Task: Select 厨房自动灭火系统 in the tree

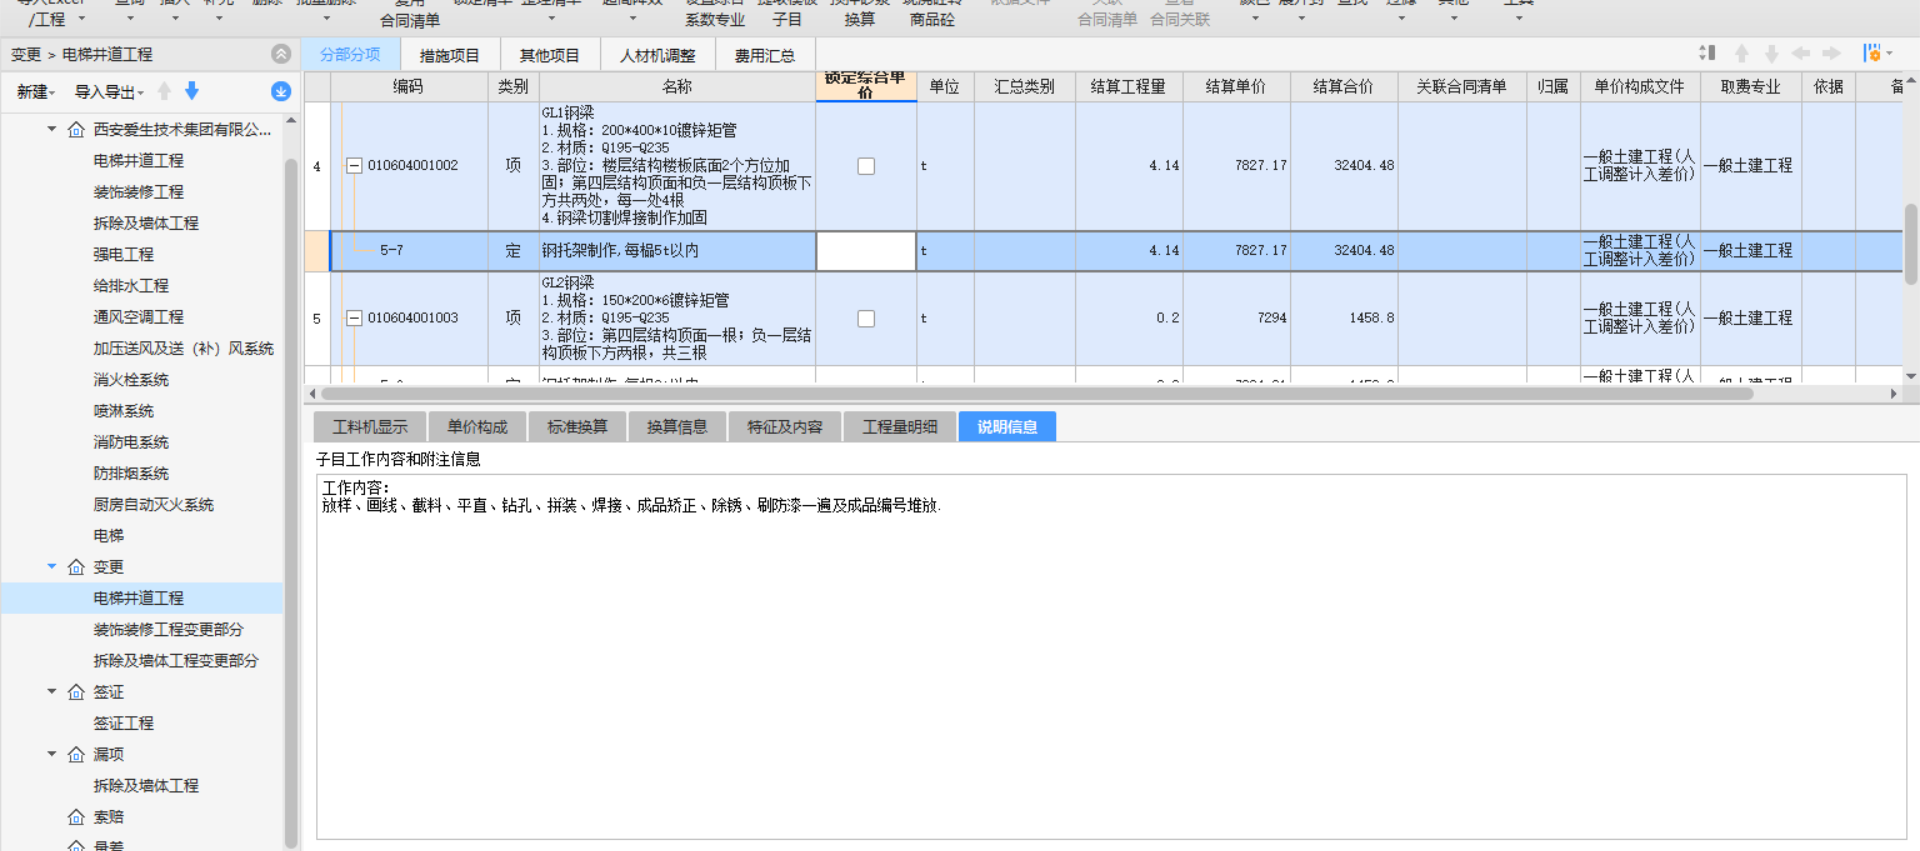Action: tap(154, 505)
